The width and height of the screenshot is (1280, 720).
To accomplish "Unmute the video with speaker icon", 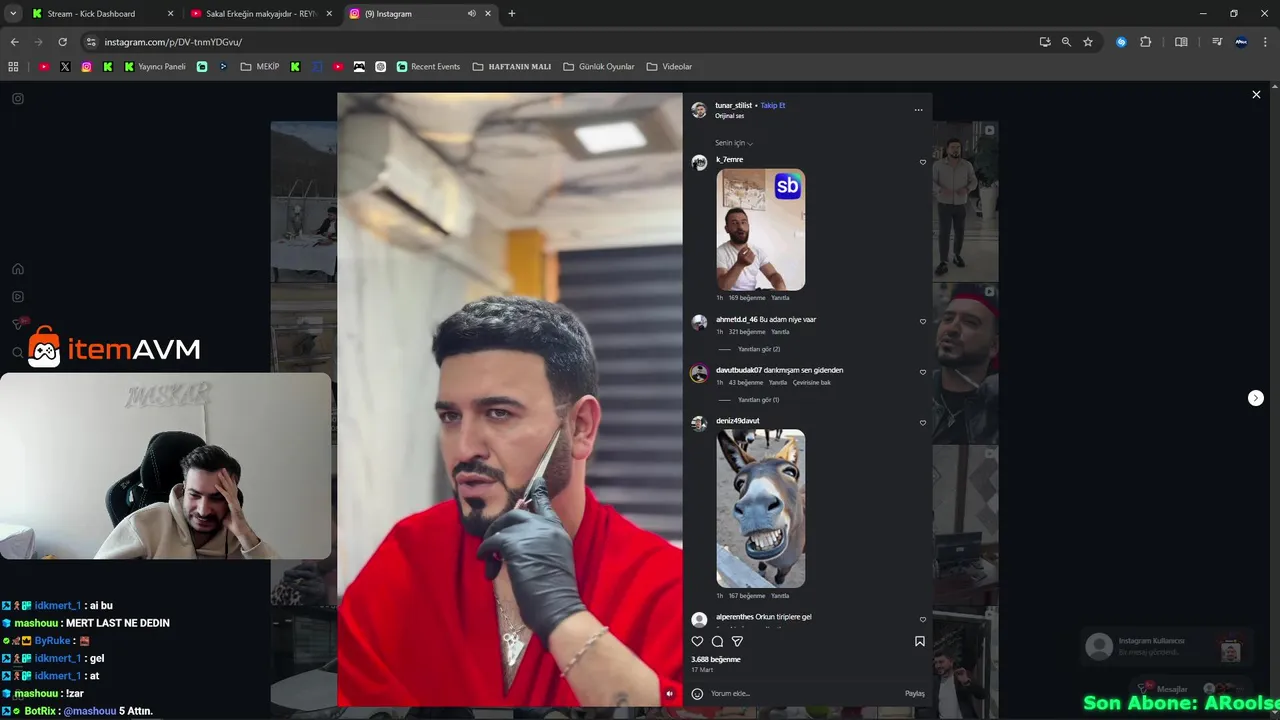I will tap(669, 693).
